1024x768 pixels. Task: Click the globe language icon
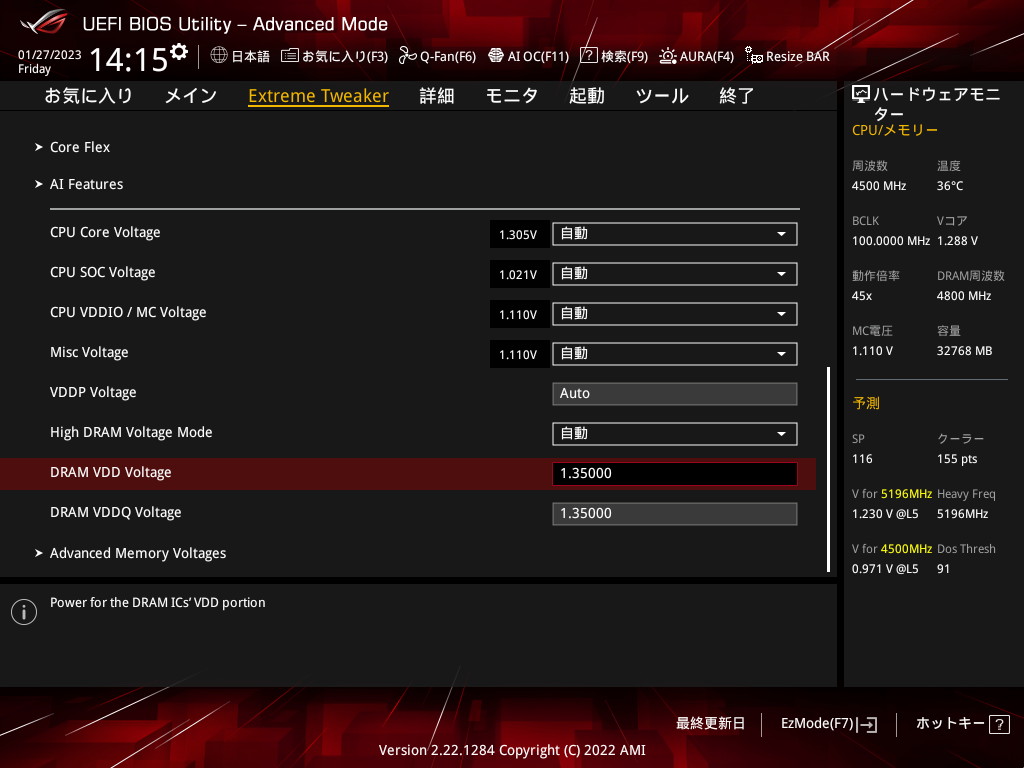click(219, 56)
